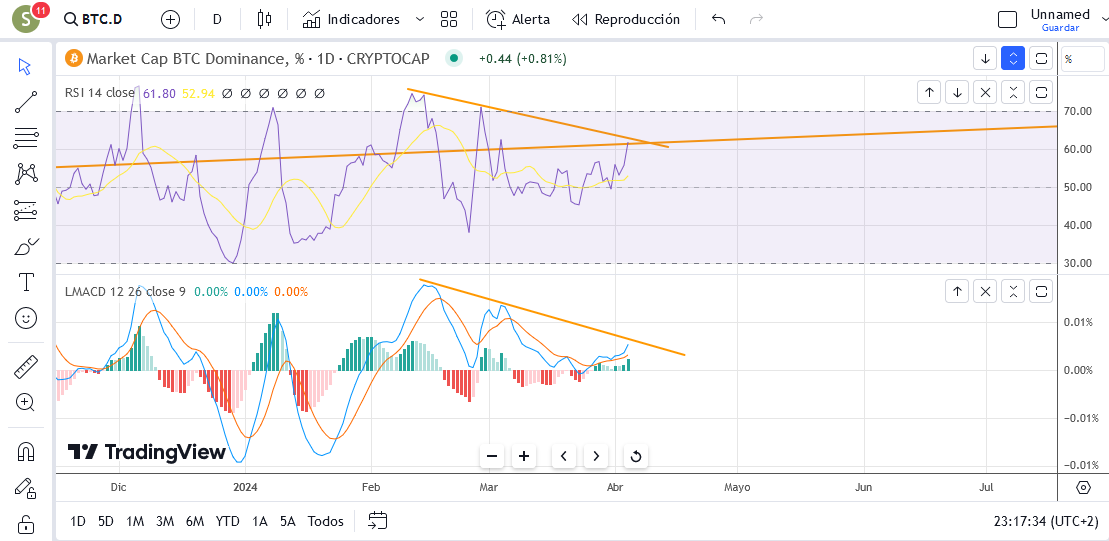Select the YTD date range
Screen dimensions: 1109x541
[x=227, y=522]
